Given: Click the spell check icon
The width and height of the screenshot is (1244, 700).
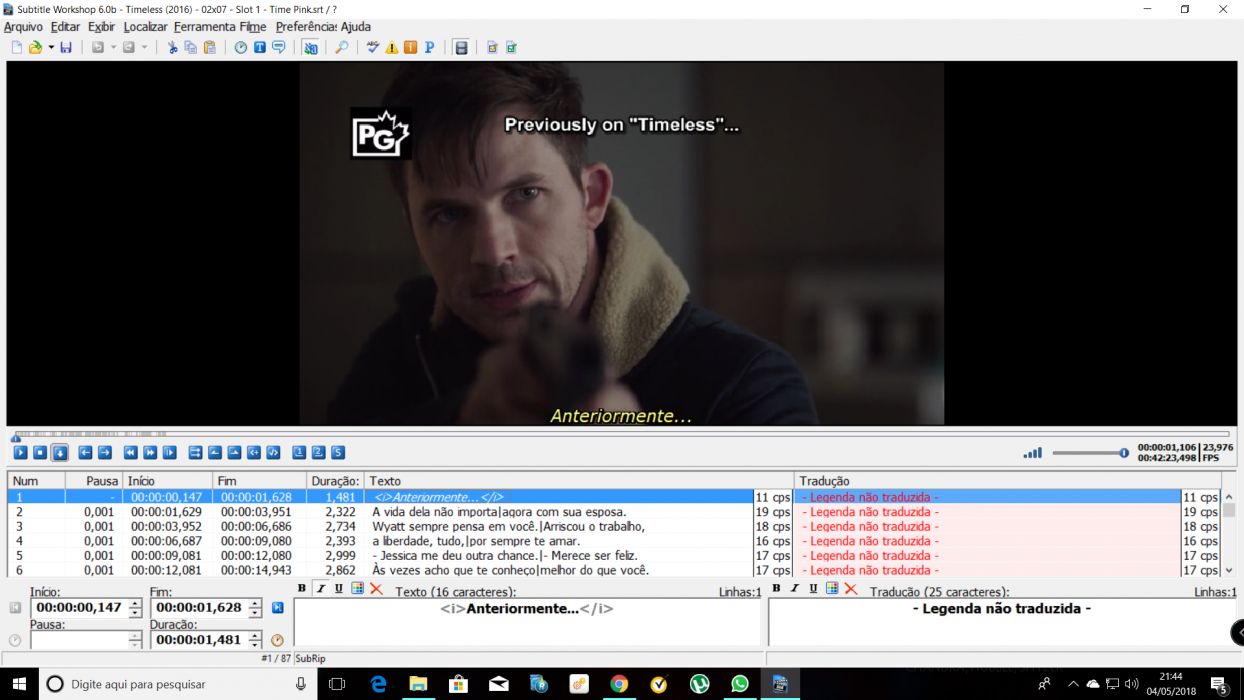Looking at the screenshot, I should click(x=373, y=47).
